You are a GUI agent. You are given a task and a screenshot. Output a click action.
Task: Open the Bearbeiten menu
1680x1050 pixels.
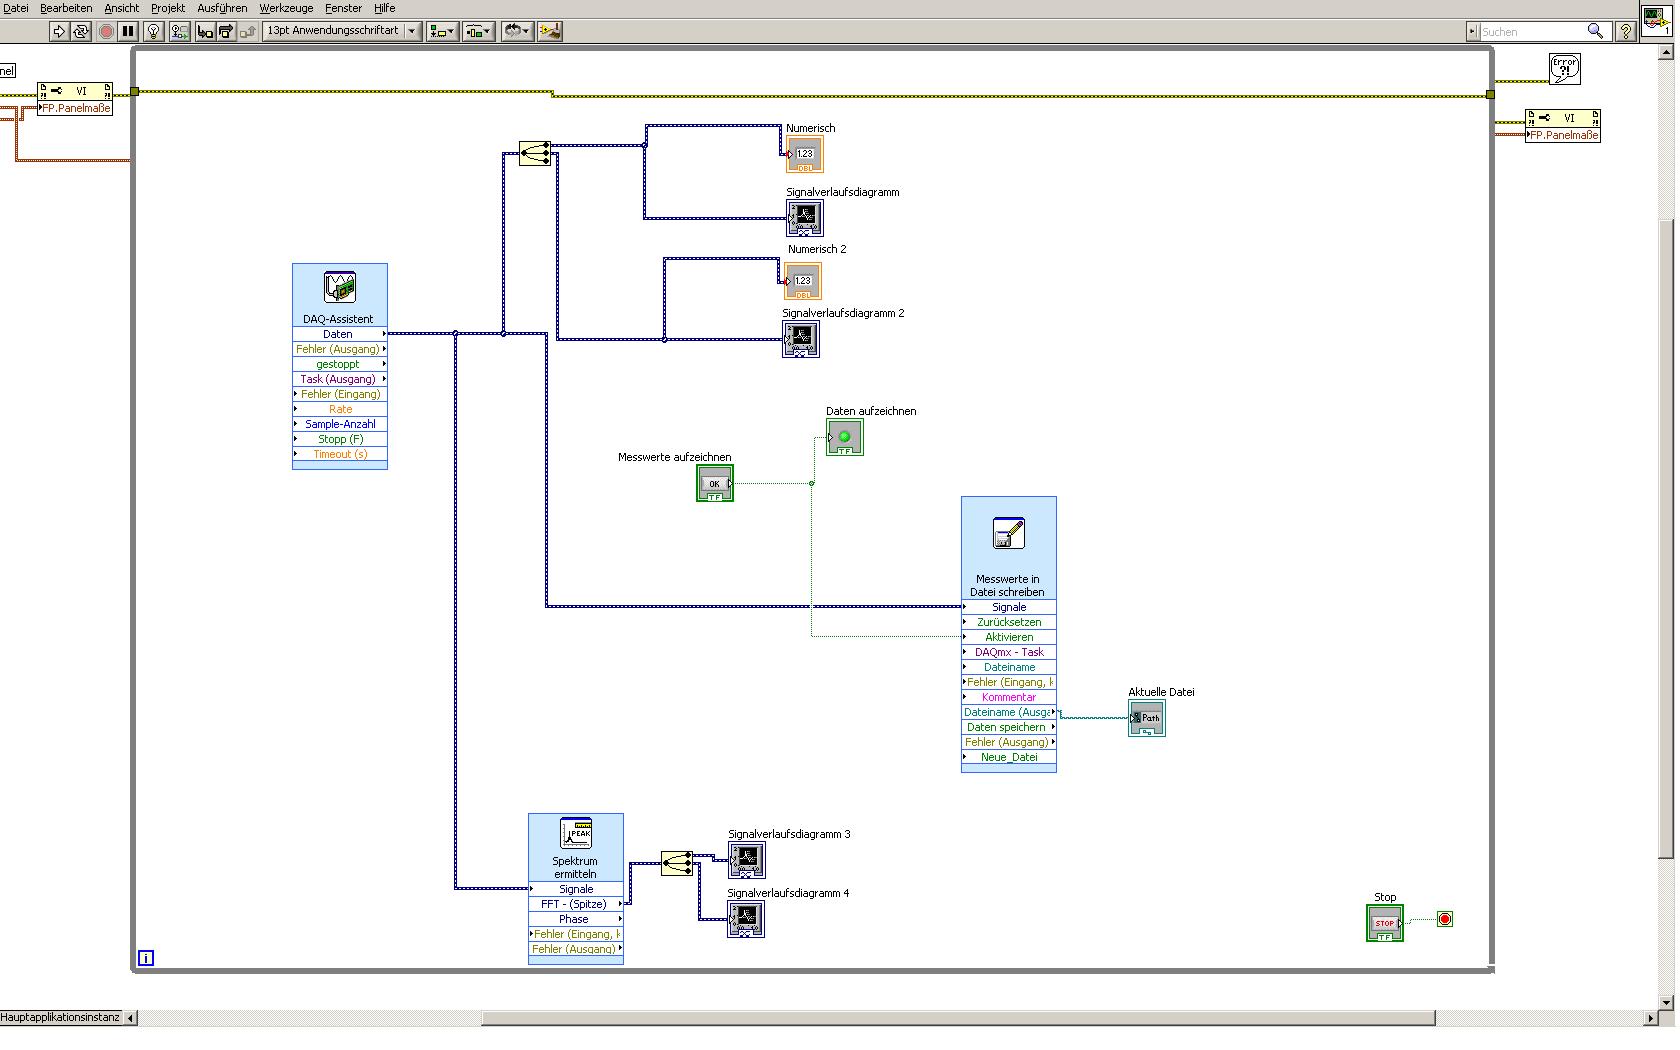[x=66, y=8]
